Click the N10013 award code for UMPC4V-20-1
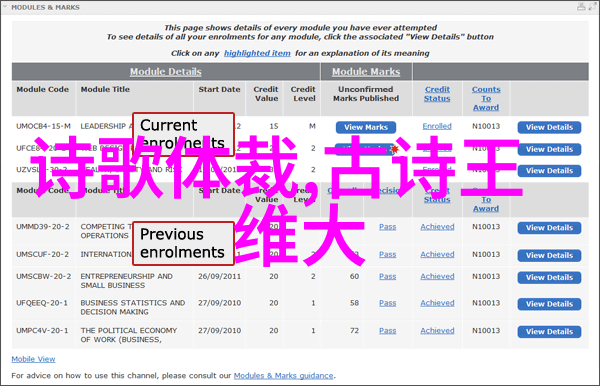 pyautogui.click(x=486, y=330)
